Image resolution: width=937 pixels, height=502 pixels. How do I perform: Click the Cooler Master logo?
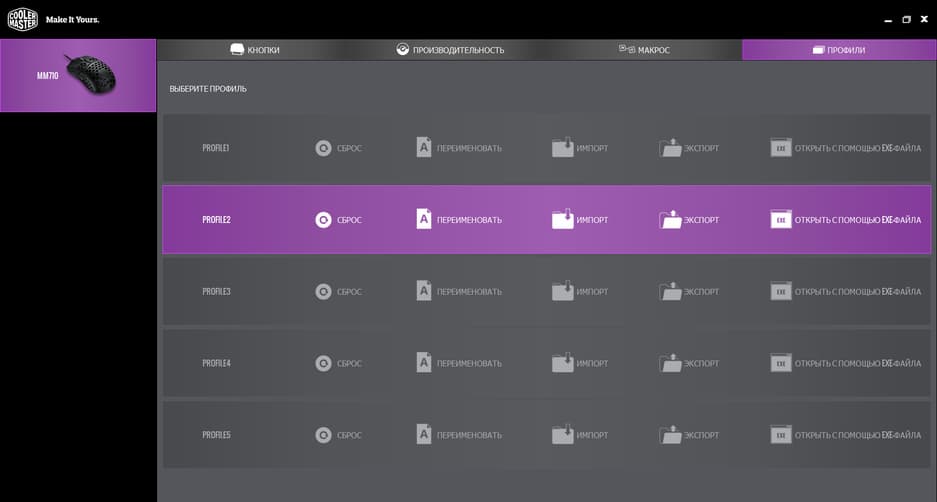[x=23, y=19]
